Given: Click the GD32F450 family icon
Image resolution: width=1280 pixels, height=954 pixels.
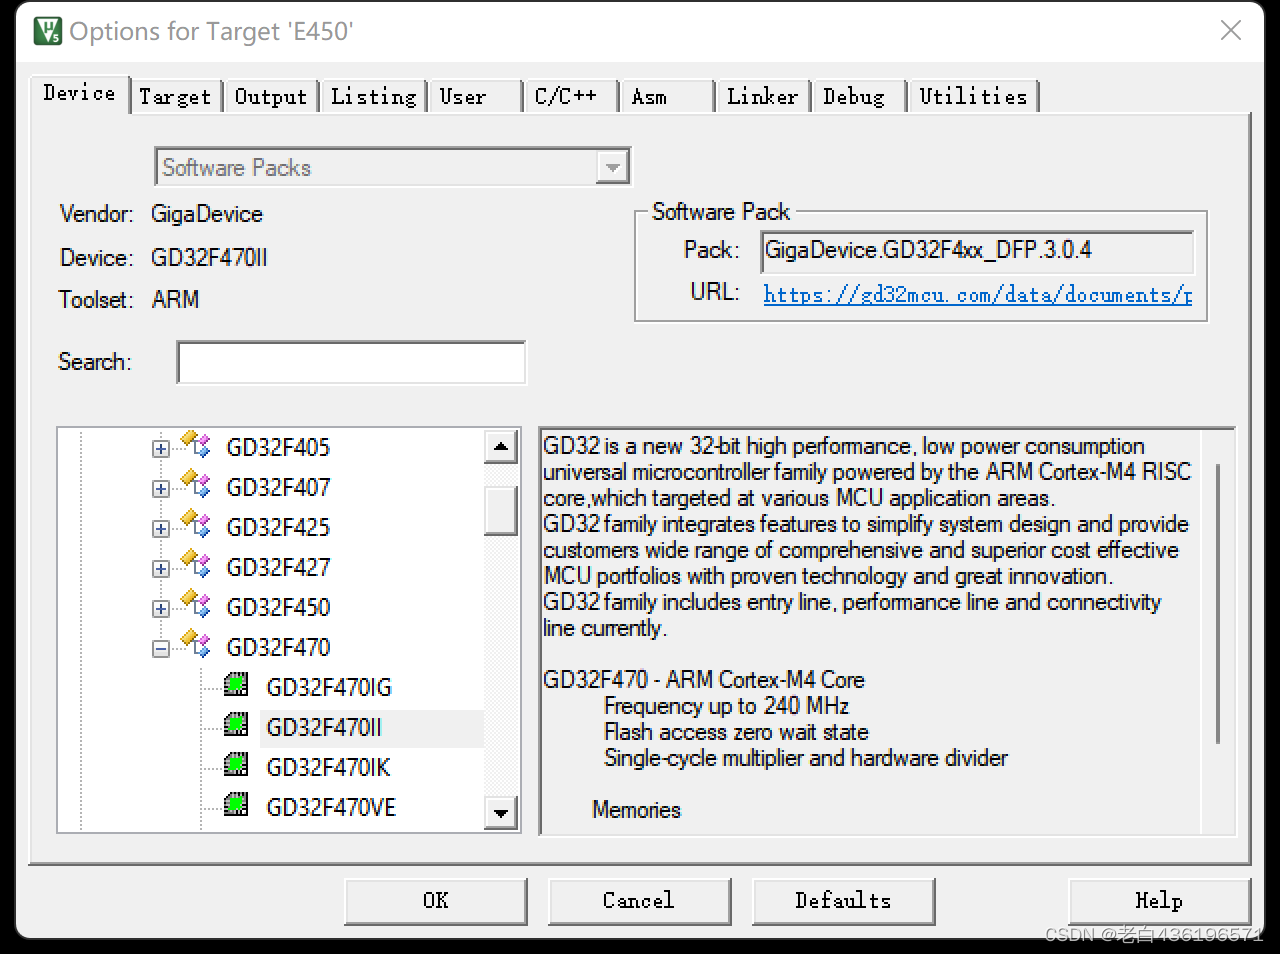Looking at the screenshot, I should coord(197,605).
